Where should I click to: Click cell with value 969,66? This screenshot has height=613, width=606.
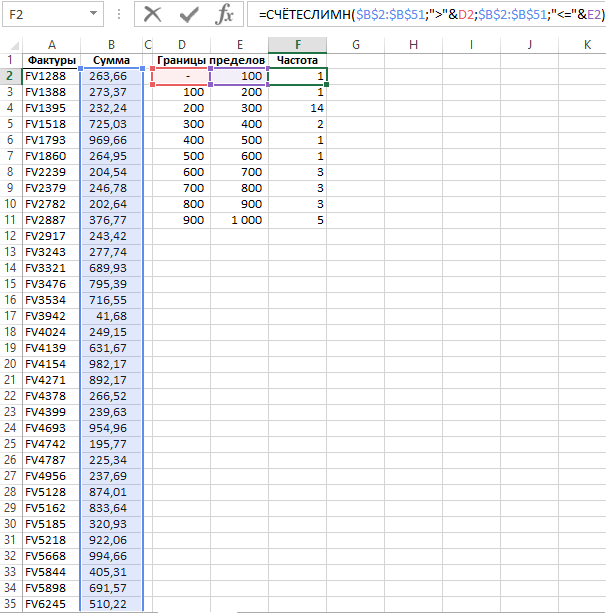111,140
